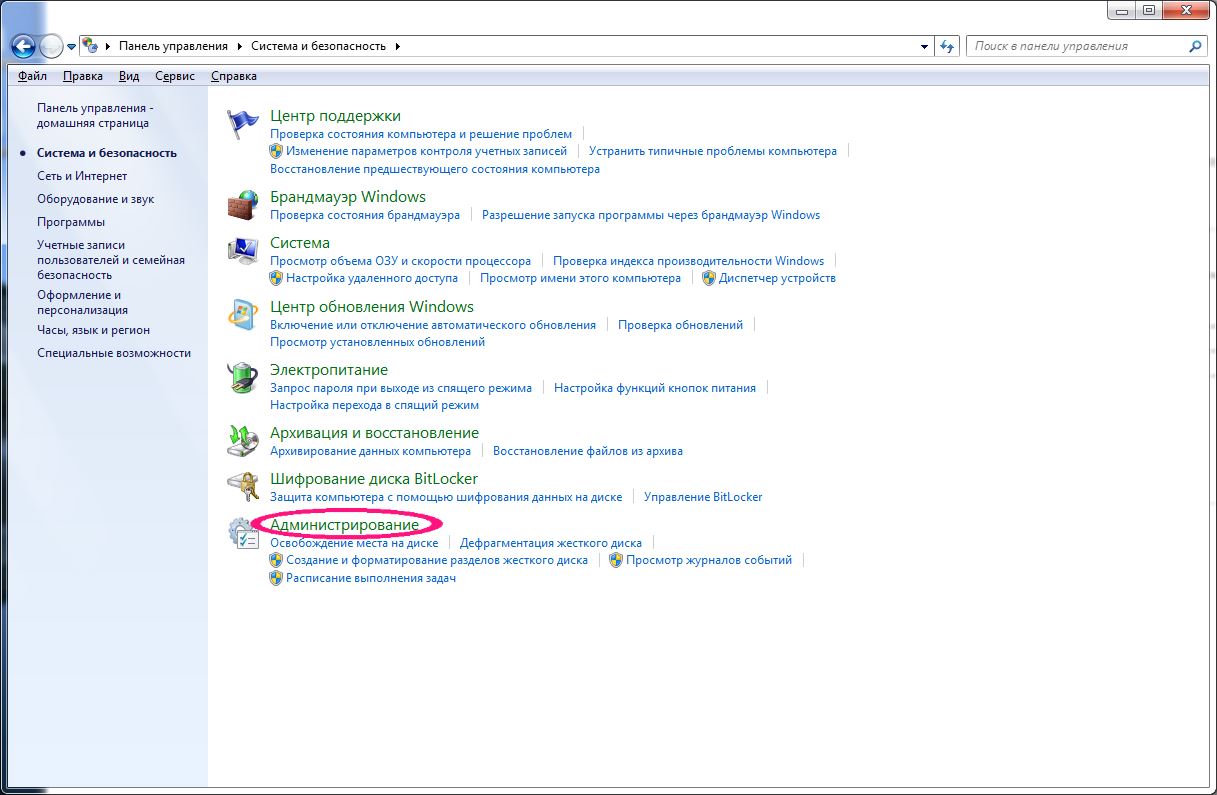Image resolution: width=1217 pixels, height=795 pixels.
Task: Click Расписание выполнения задач link
Action: point(371,578)
